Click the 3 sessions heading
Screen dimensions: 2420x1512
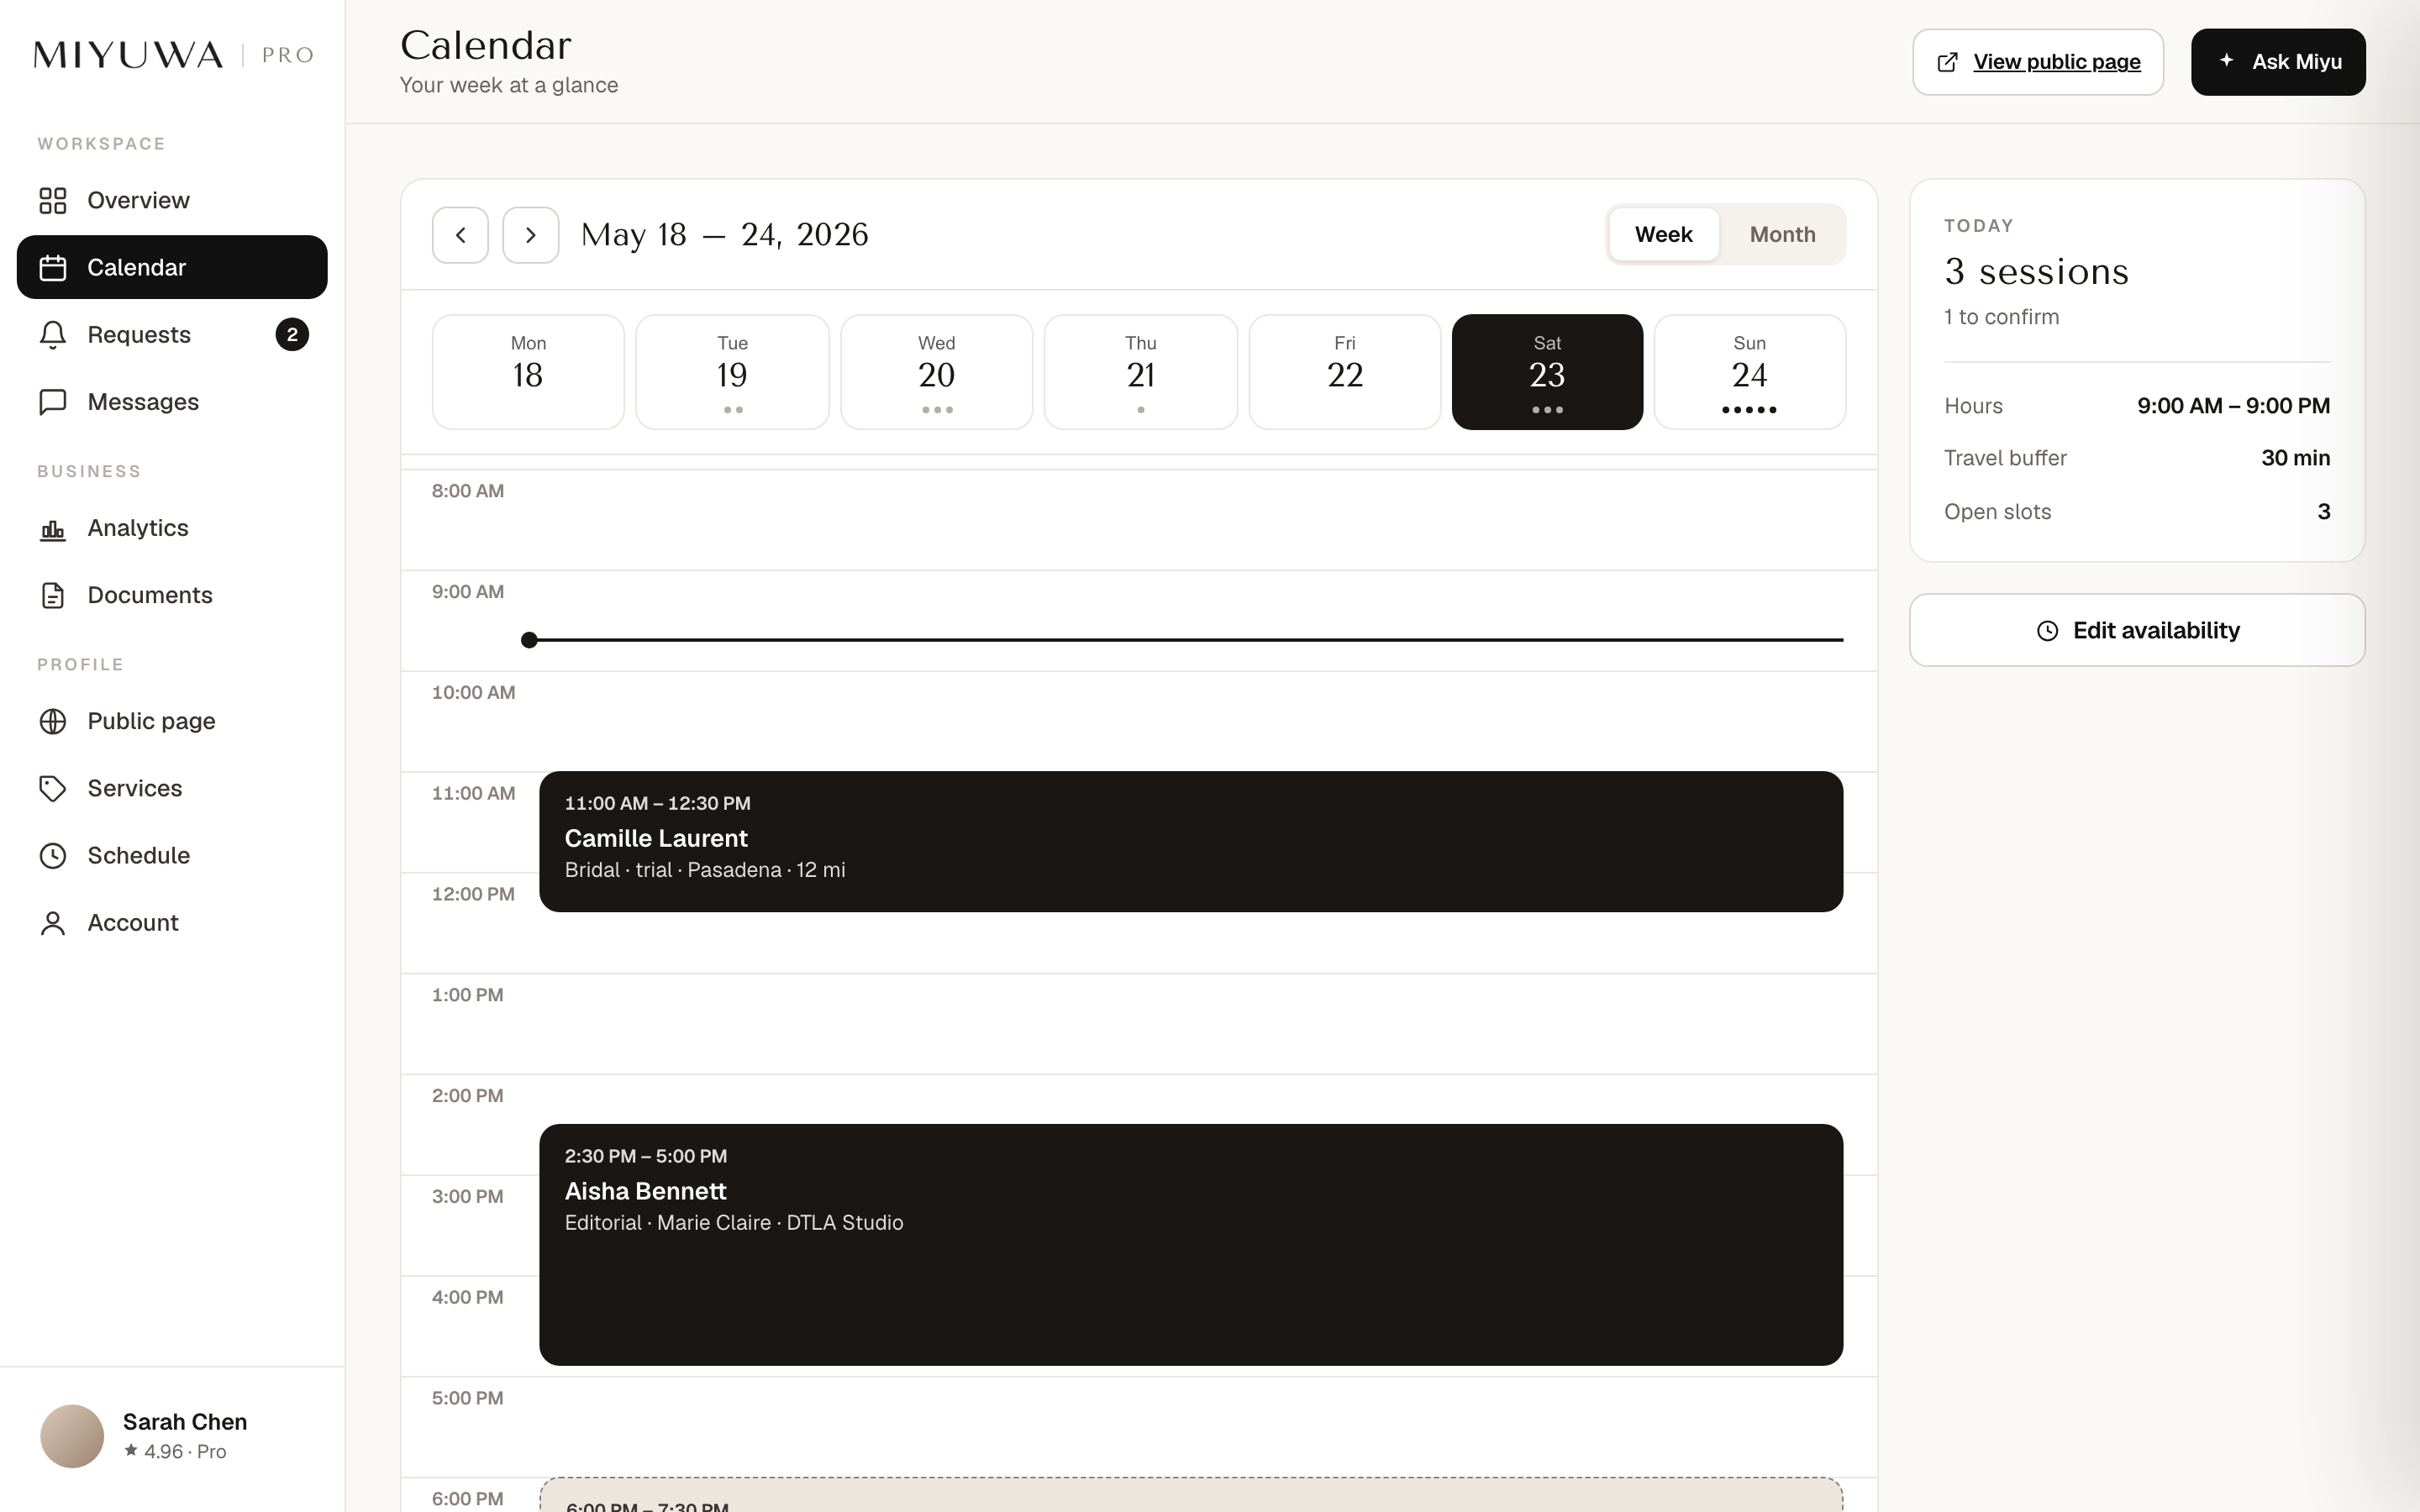(2036, 271)
